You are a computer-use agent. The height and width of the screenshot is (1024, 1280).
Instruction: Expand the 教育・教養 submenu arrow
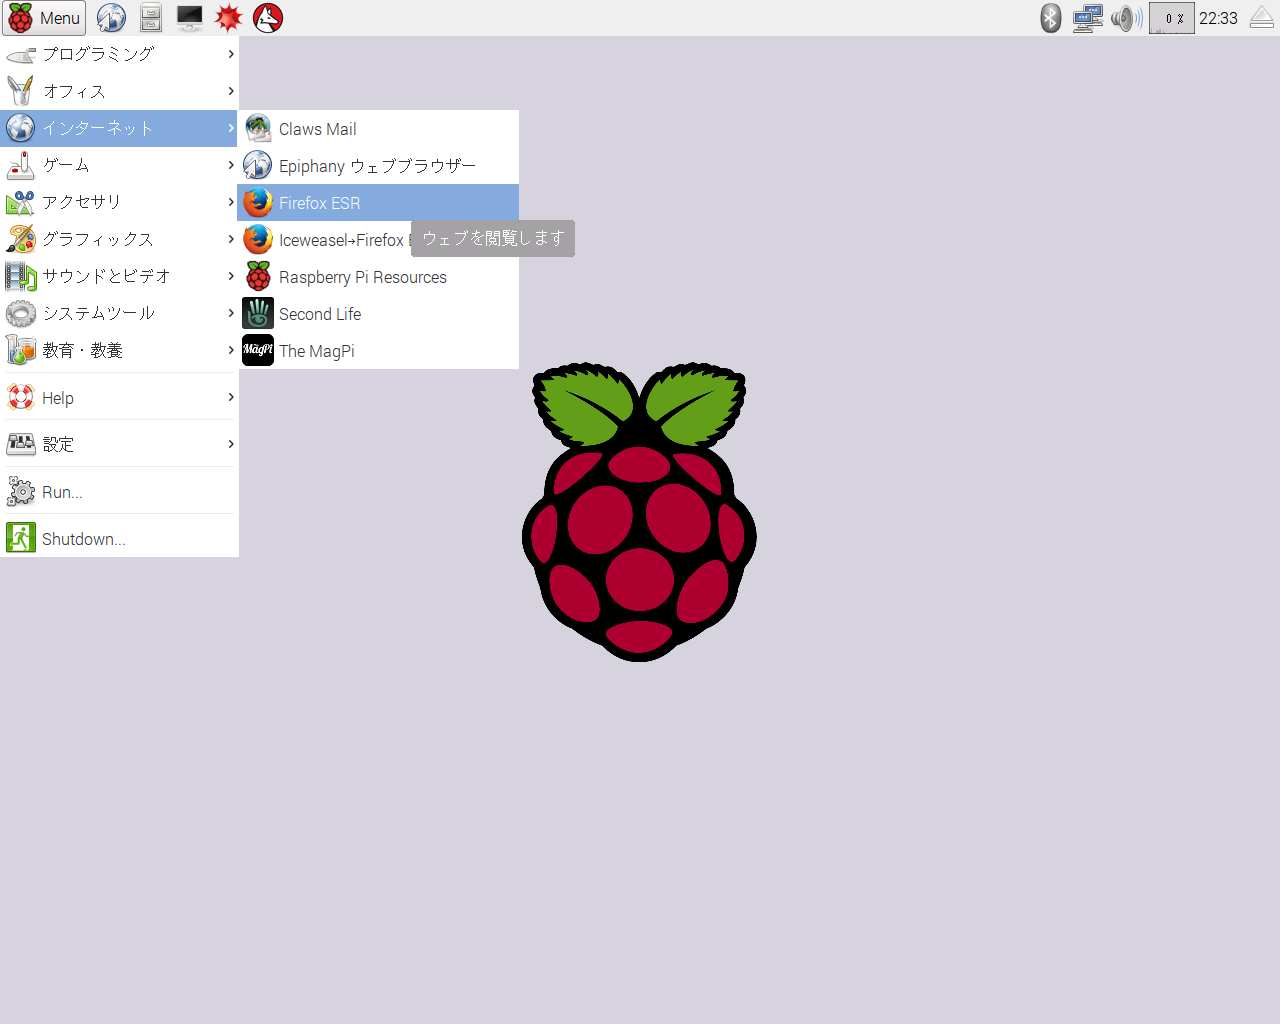click(231, 350)
